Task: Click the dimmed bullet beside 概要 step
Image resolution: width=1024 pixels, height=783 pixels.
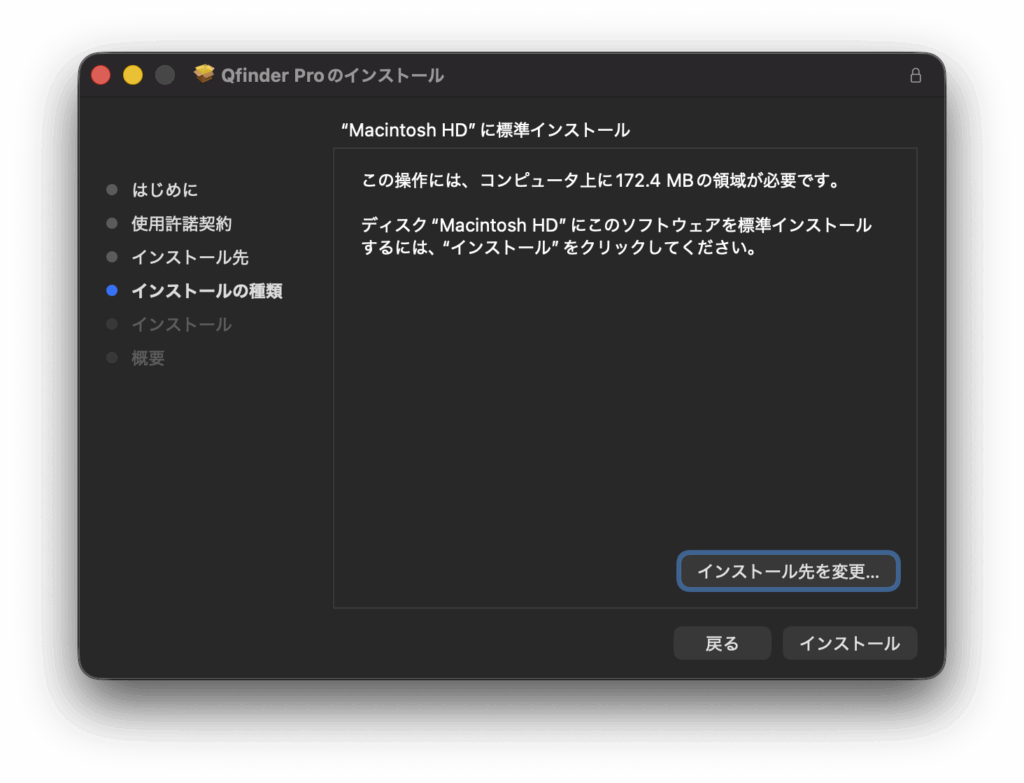Action: tap(112, 358)
